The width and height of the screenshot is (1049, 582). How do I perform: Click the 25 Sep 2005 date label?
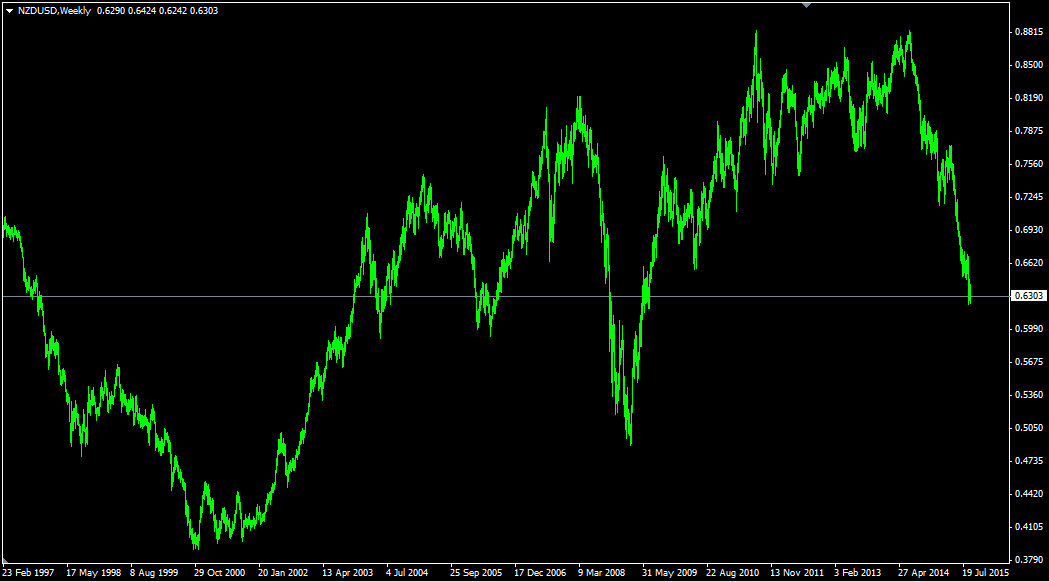tap(476, 573)
